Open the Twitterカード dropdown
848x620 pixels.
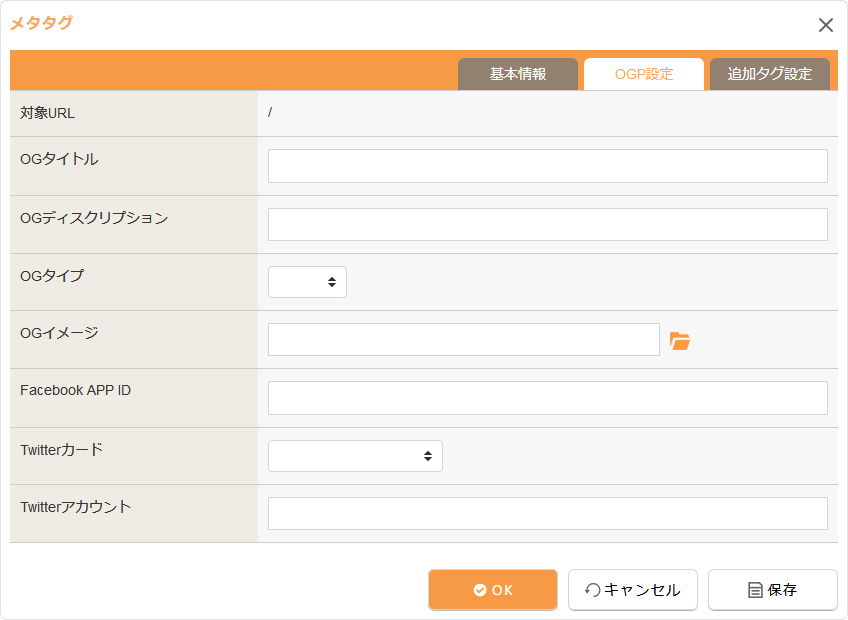click(x=355, y=456)
